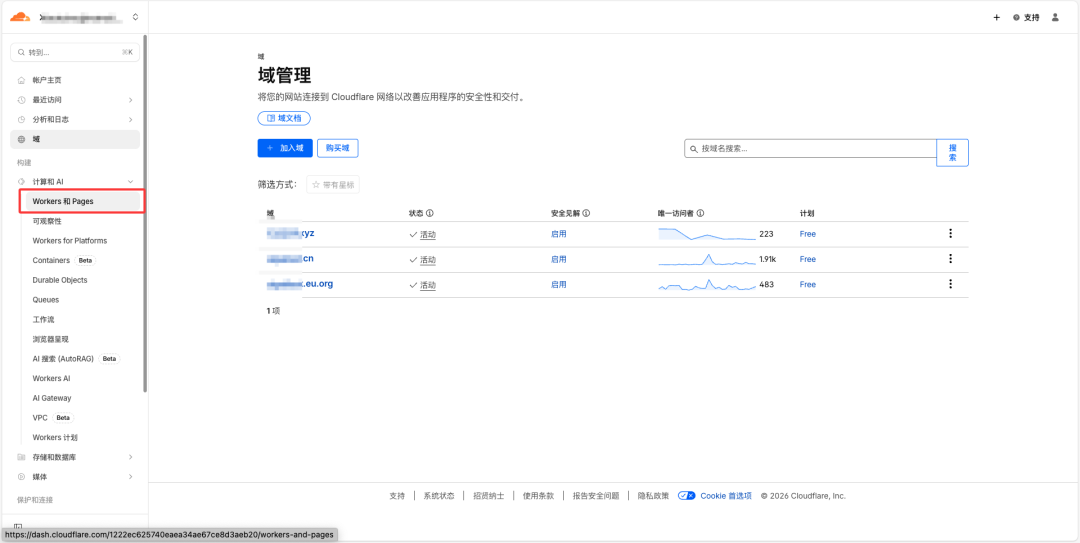Open the three-dot menu for .cn
This screenshot has width=1080, height=543.
coord(950,259)
